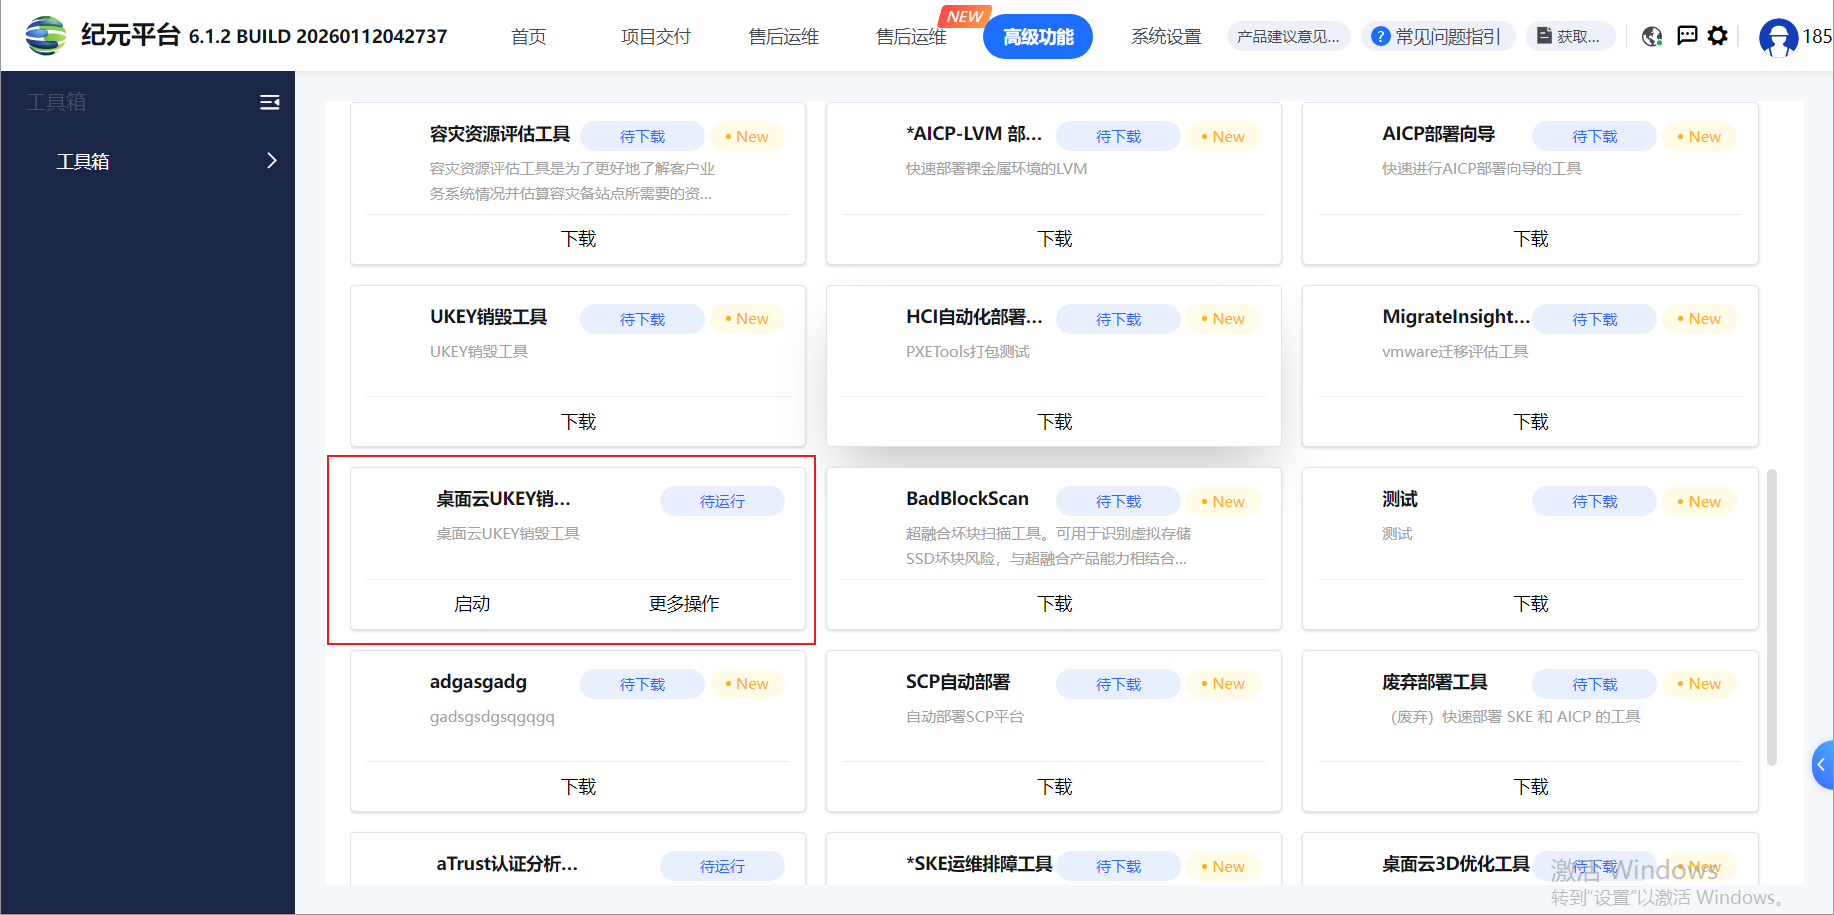The image size is (1834, 915).
Task: Switch to the 首页 tab
Action: pos(528,37)
